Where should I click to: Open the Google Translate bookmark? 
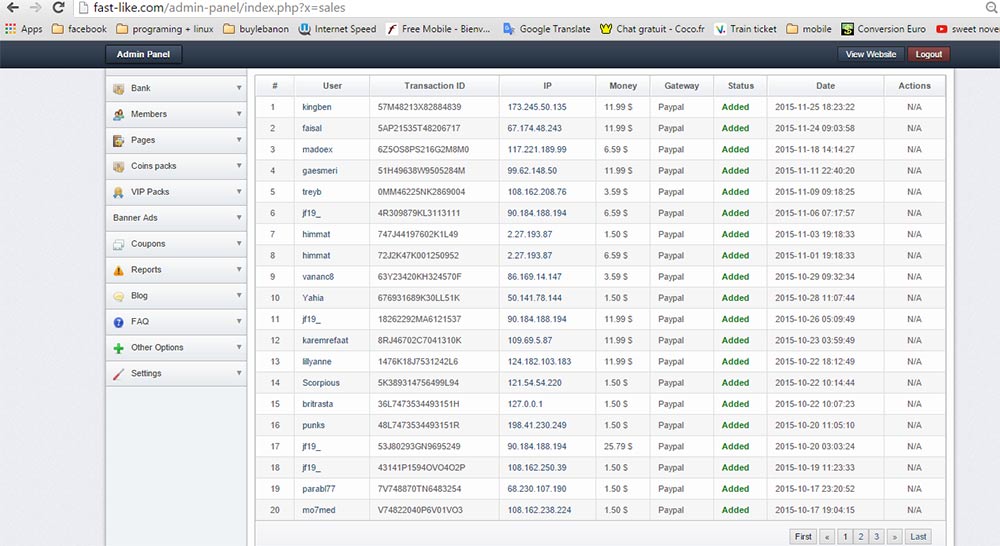547,29
